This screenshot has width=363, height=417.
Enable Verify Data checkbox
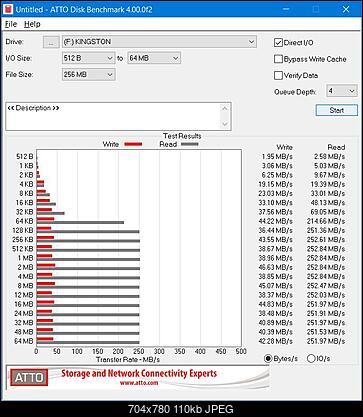(278, 75)
